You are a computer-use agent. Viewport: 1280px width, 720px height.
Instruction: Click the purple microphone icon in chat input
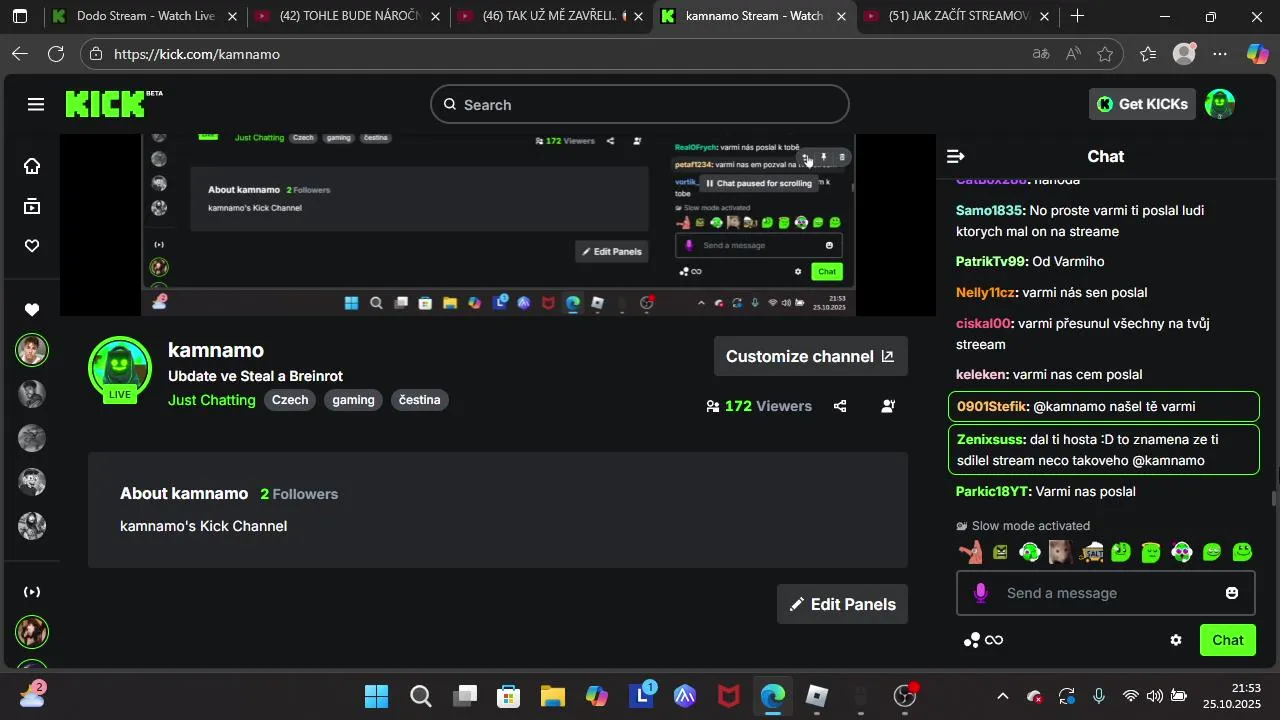pyautogui.click(x=981, y=593)
